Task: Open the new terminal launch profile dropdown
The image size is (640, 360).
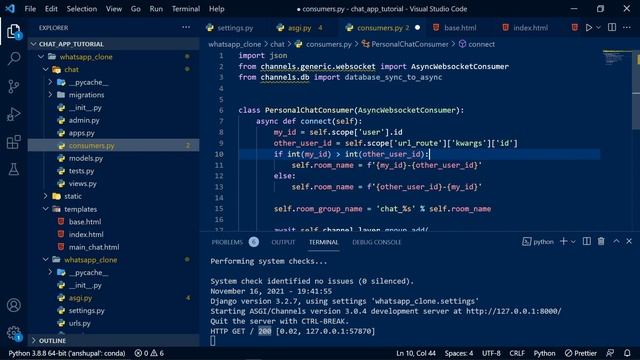Action: pos(573,242)
